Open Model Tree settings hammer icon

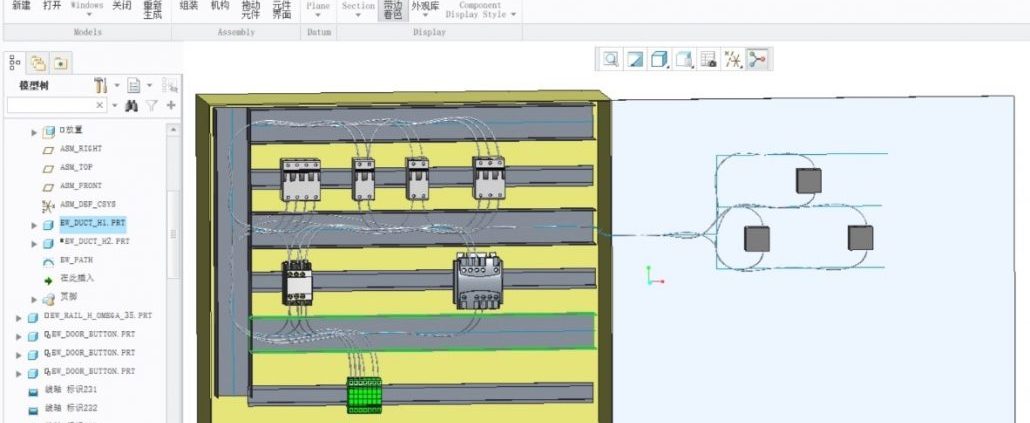[x=101, y=85]
